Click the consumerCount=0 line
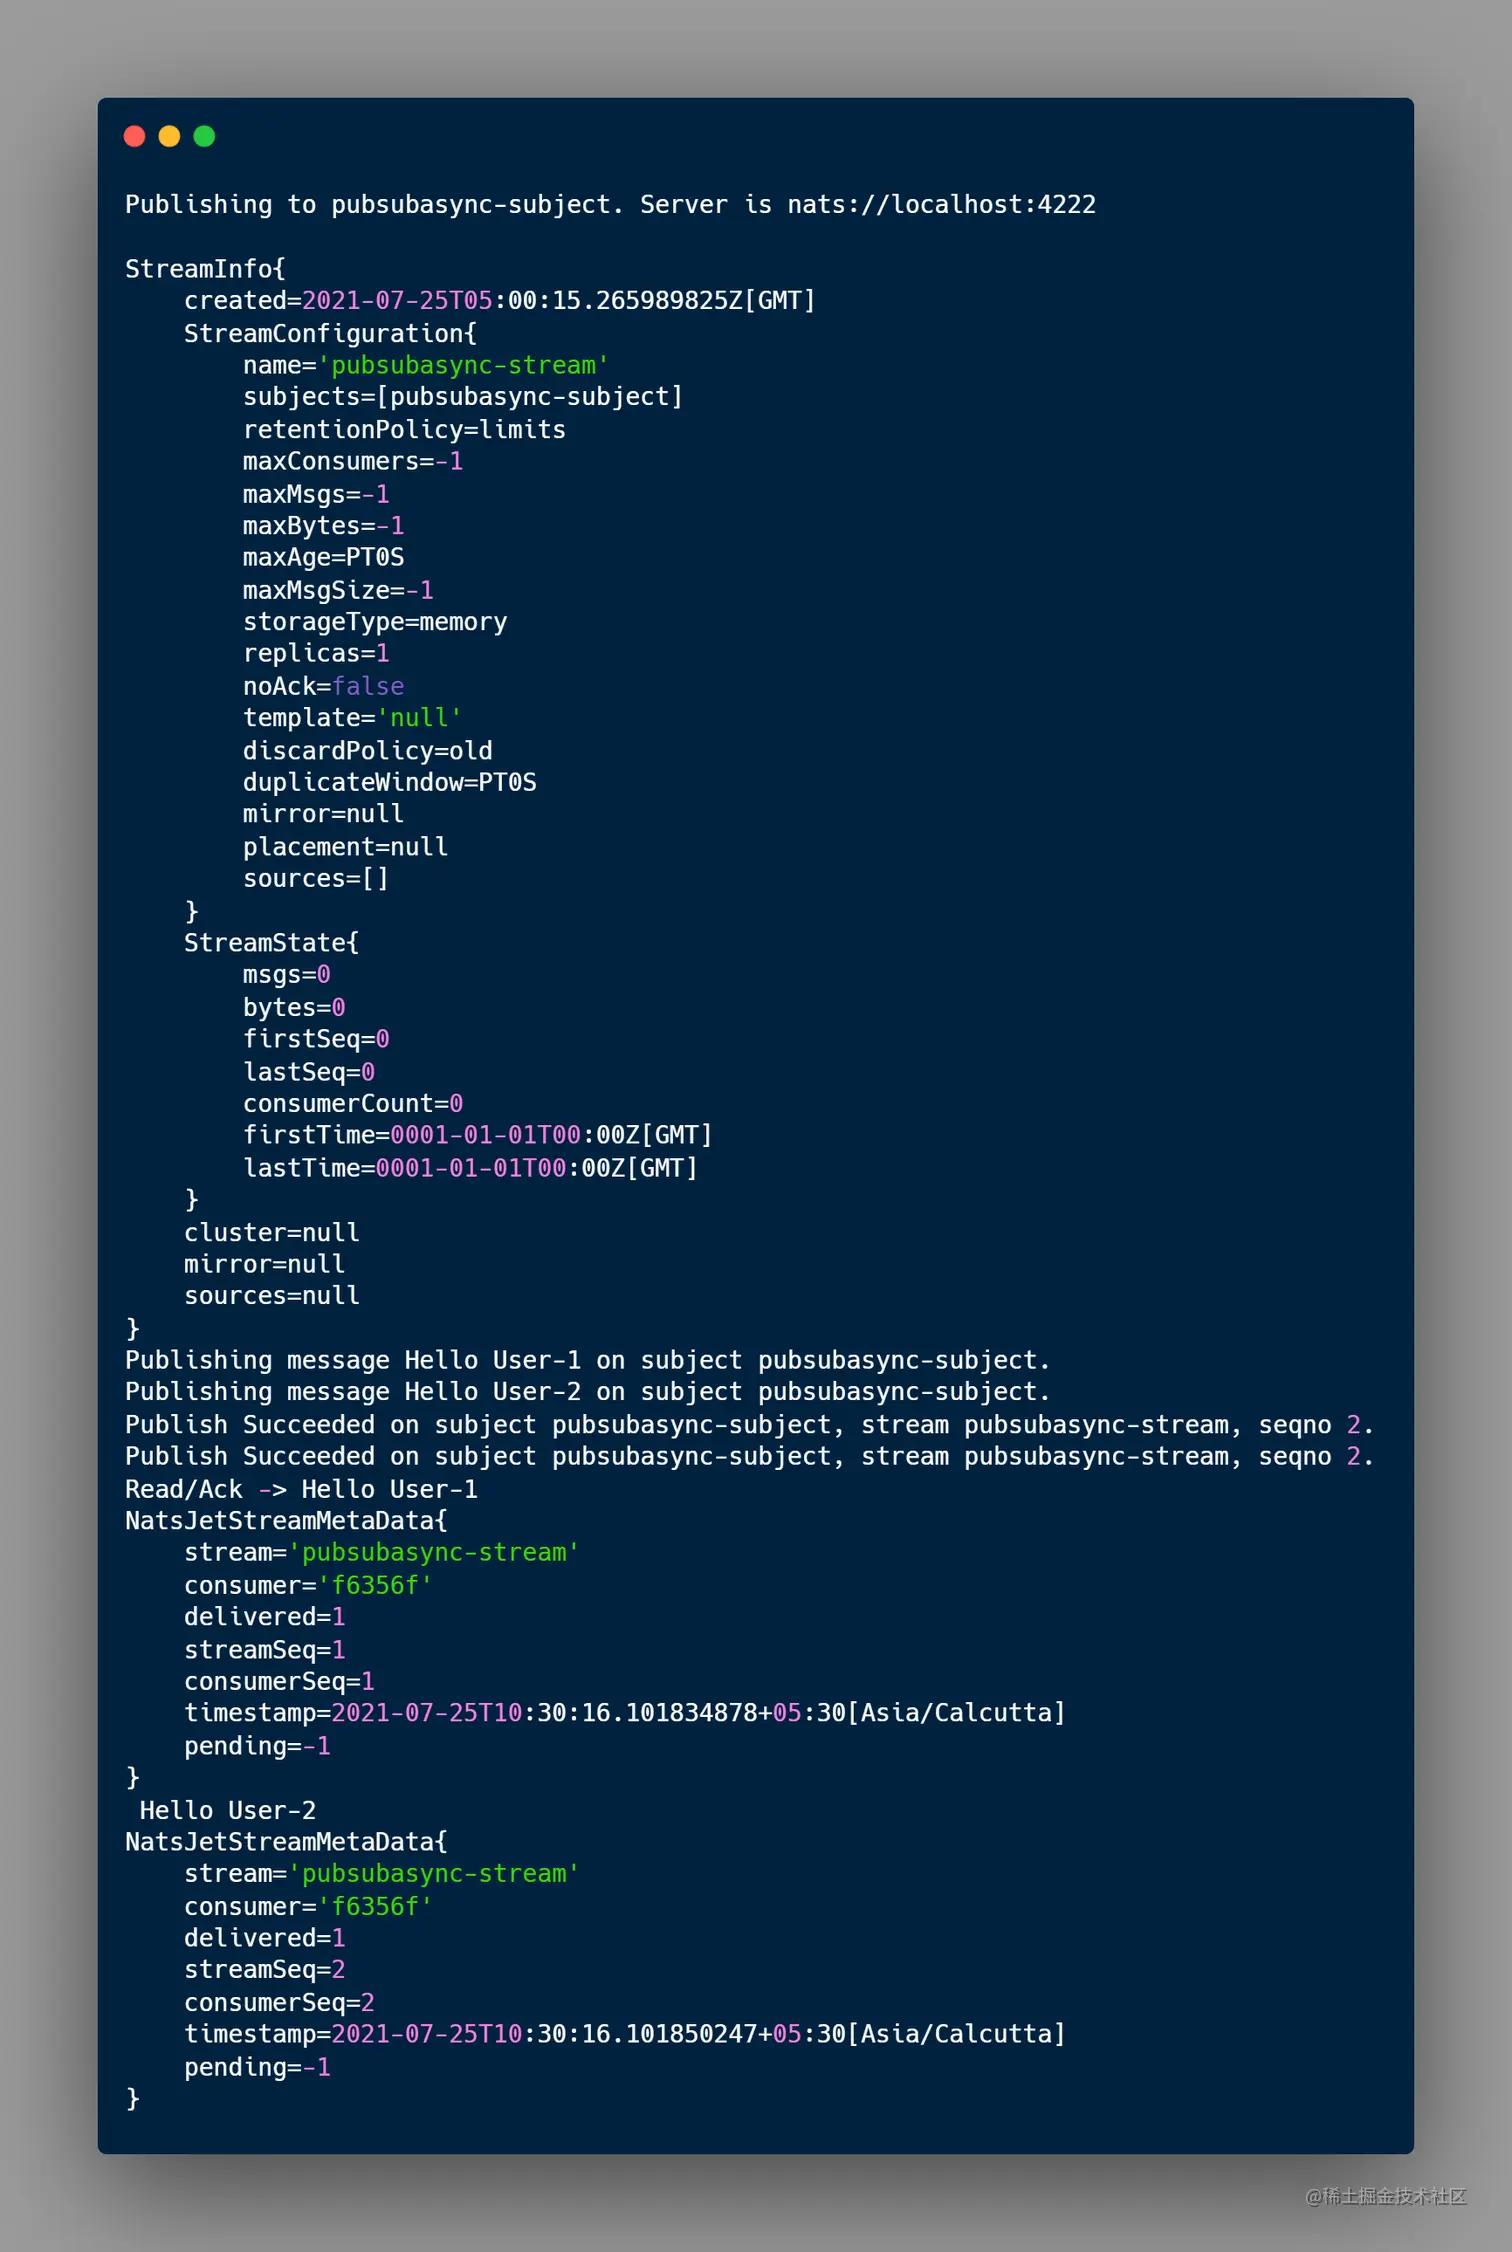The image size is (1512, 2252). click(x=353, y=1104)
